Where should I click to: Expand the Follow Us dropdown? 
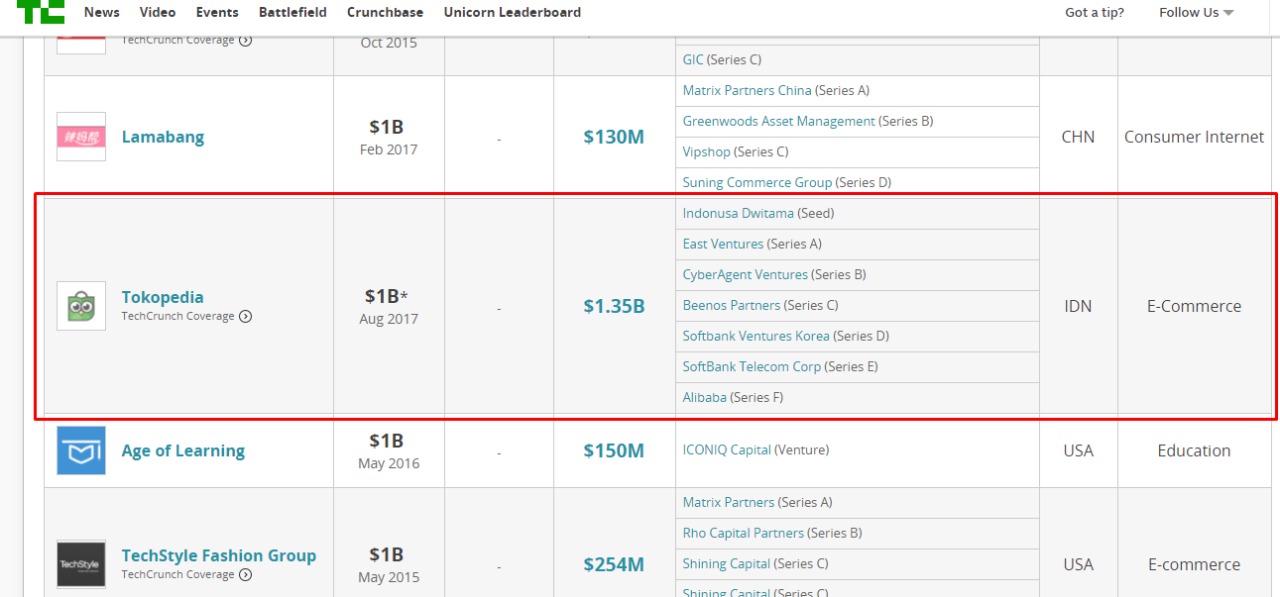(1196, 13)
